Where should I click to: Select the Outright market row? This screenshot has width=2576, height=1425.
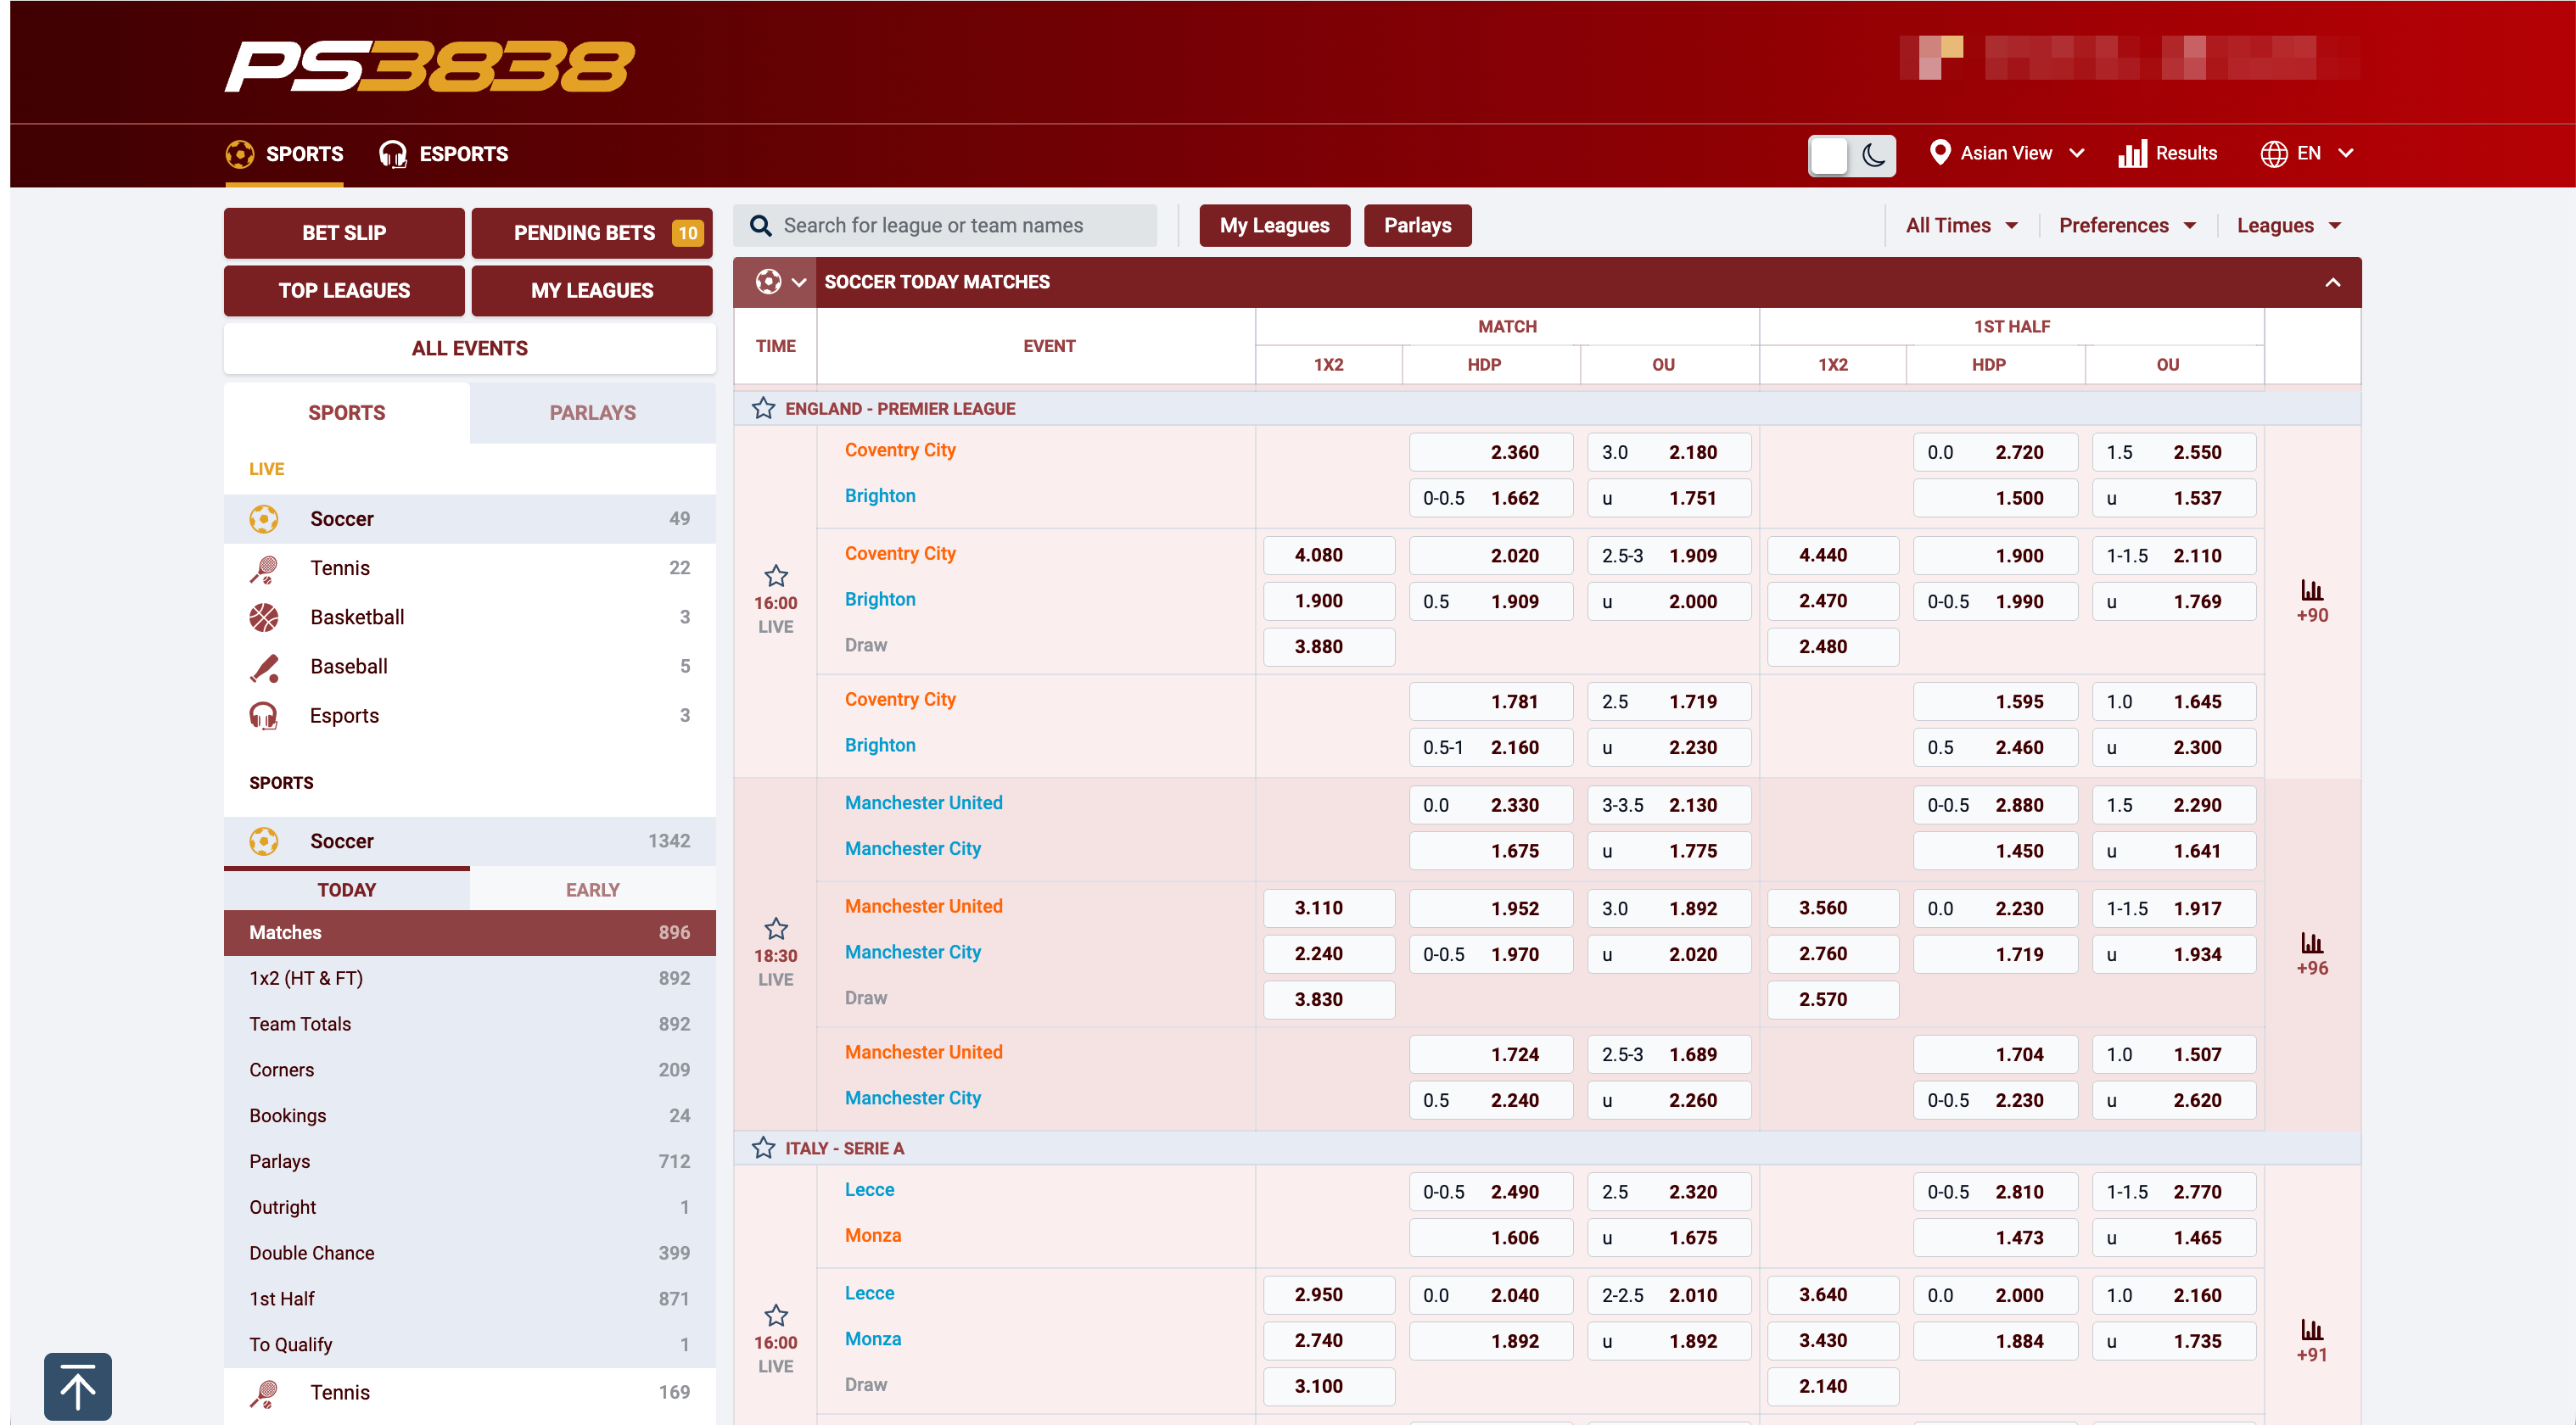point(470,1208)
